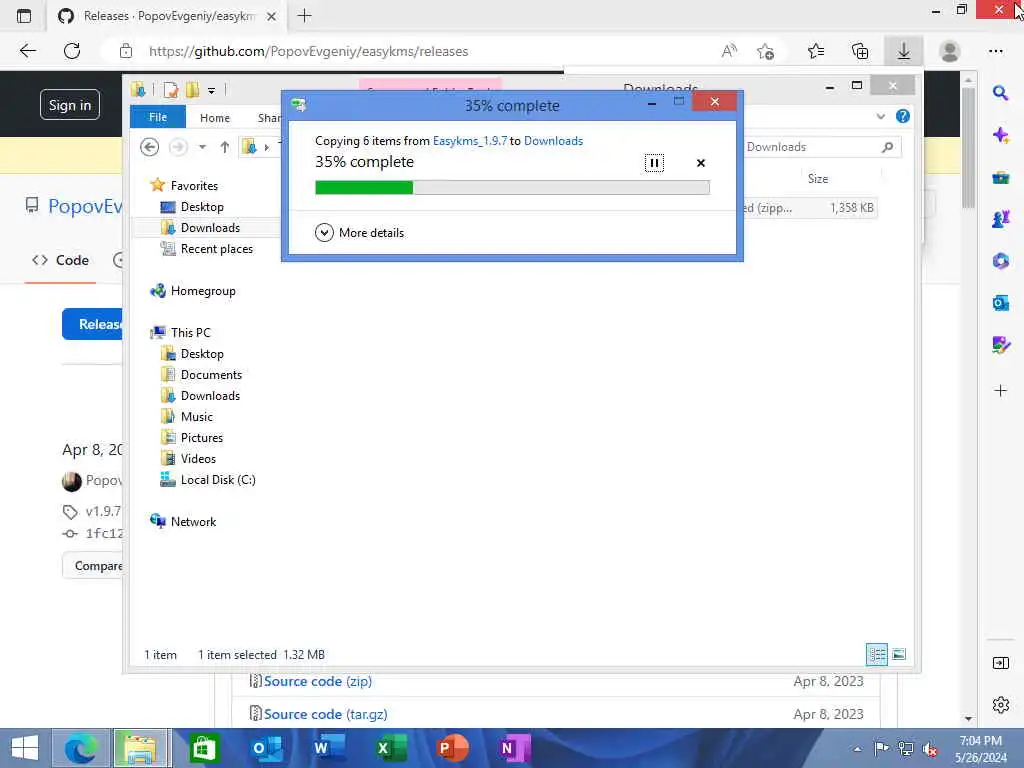Image resolution: width=1024 pixels, height=768 pixels.
Task: Click Sign in on GitHub
Action: [70, 104]
